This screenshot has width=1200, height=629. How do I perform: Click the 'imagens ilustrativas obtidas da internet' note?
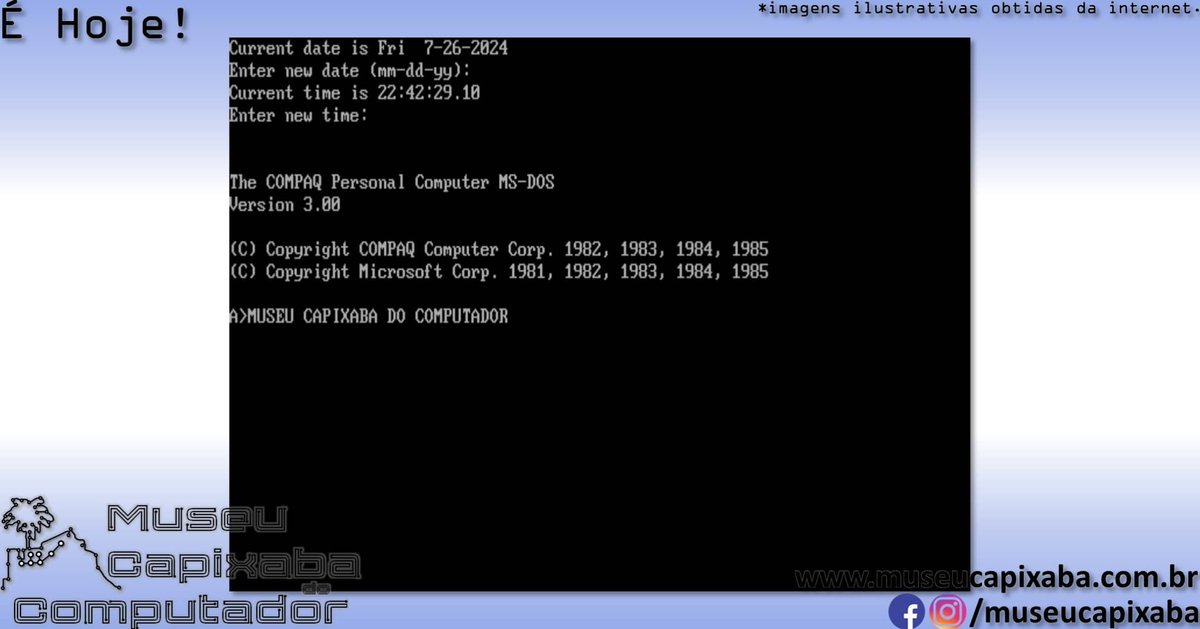coord(978,9)
